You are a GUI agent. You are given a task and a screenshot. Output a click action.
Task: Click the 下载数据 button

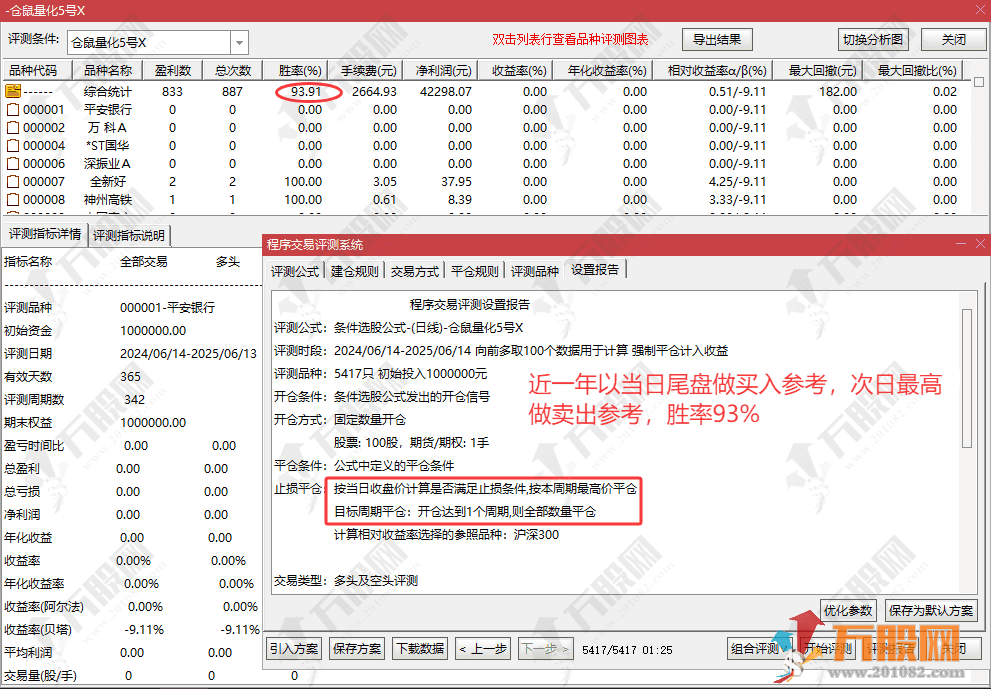click(x=420, y=649)
